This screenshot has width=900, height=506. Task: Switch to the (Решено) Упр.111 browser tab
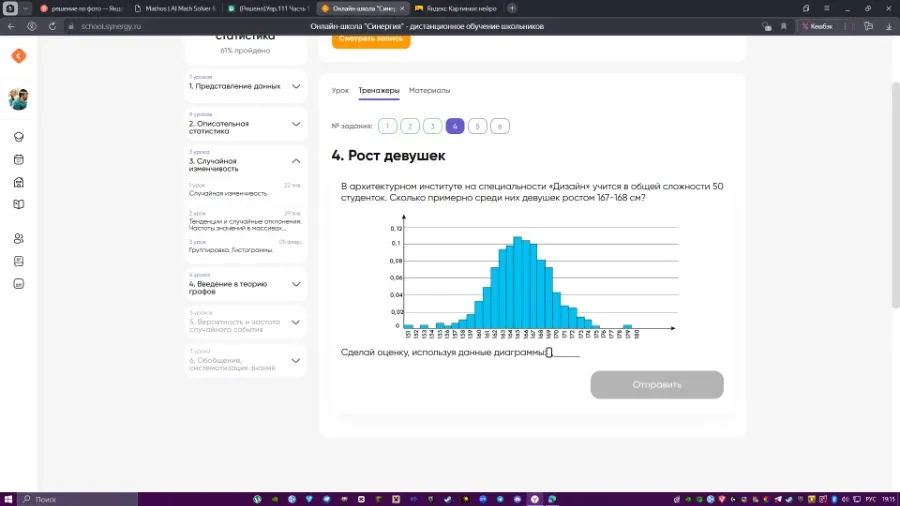[269, 9]
